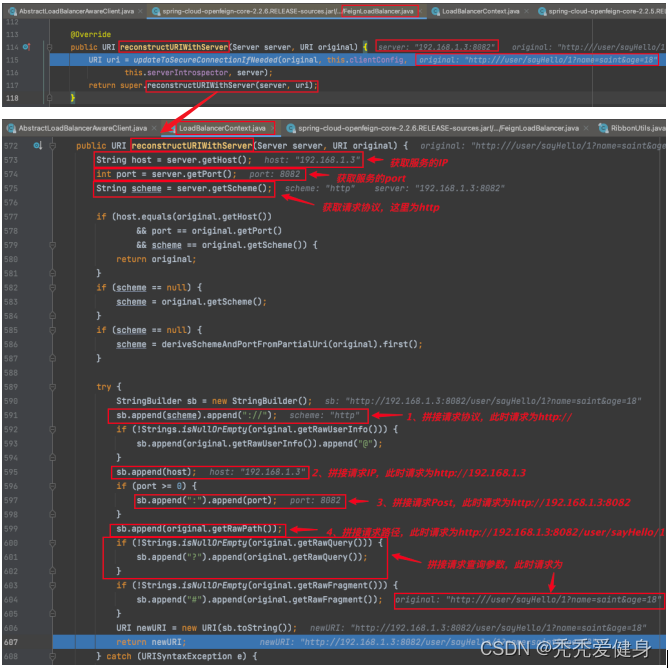Click sb.append(":").append(port) line
This screenshot has width=668, height=668.
tap(207, 500)
